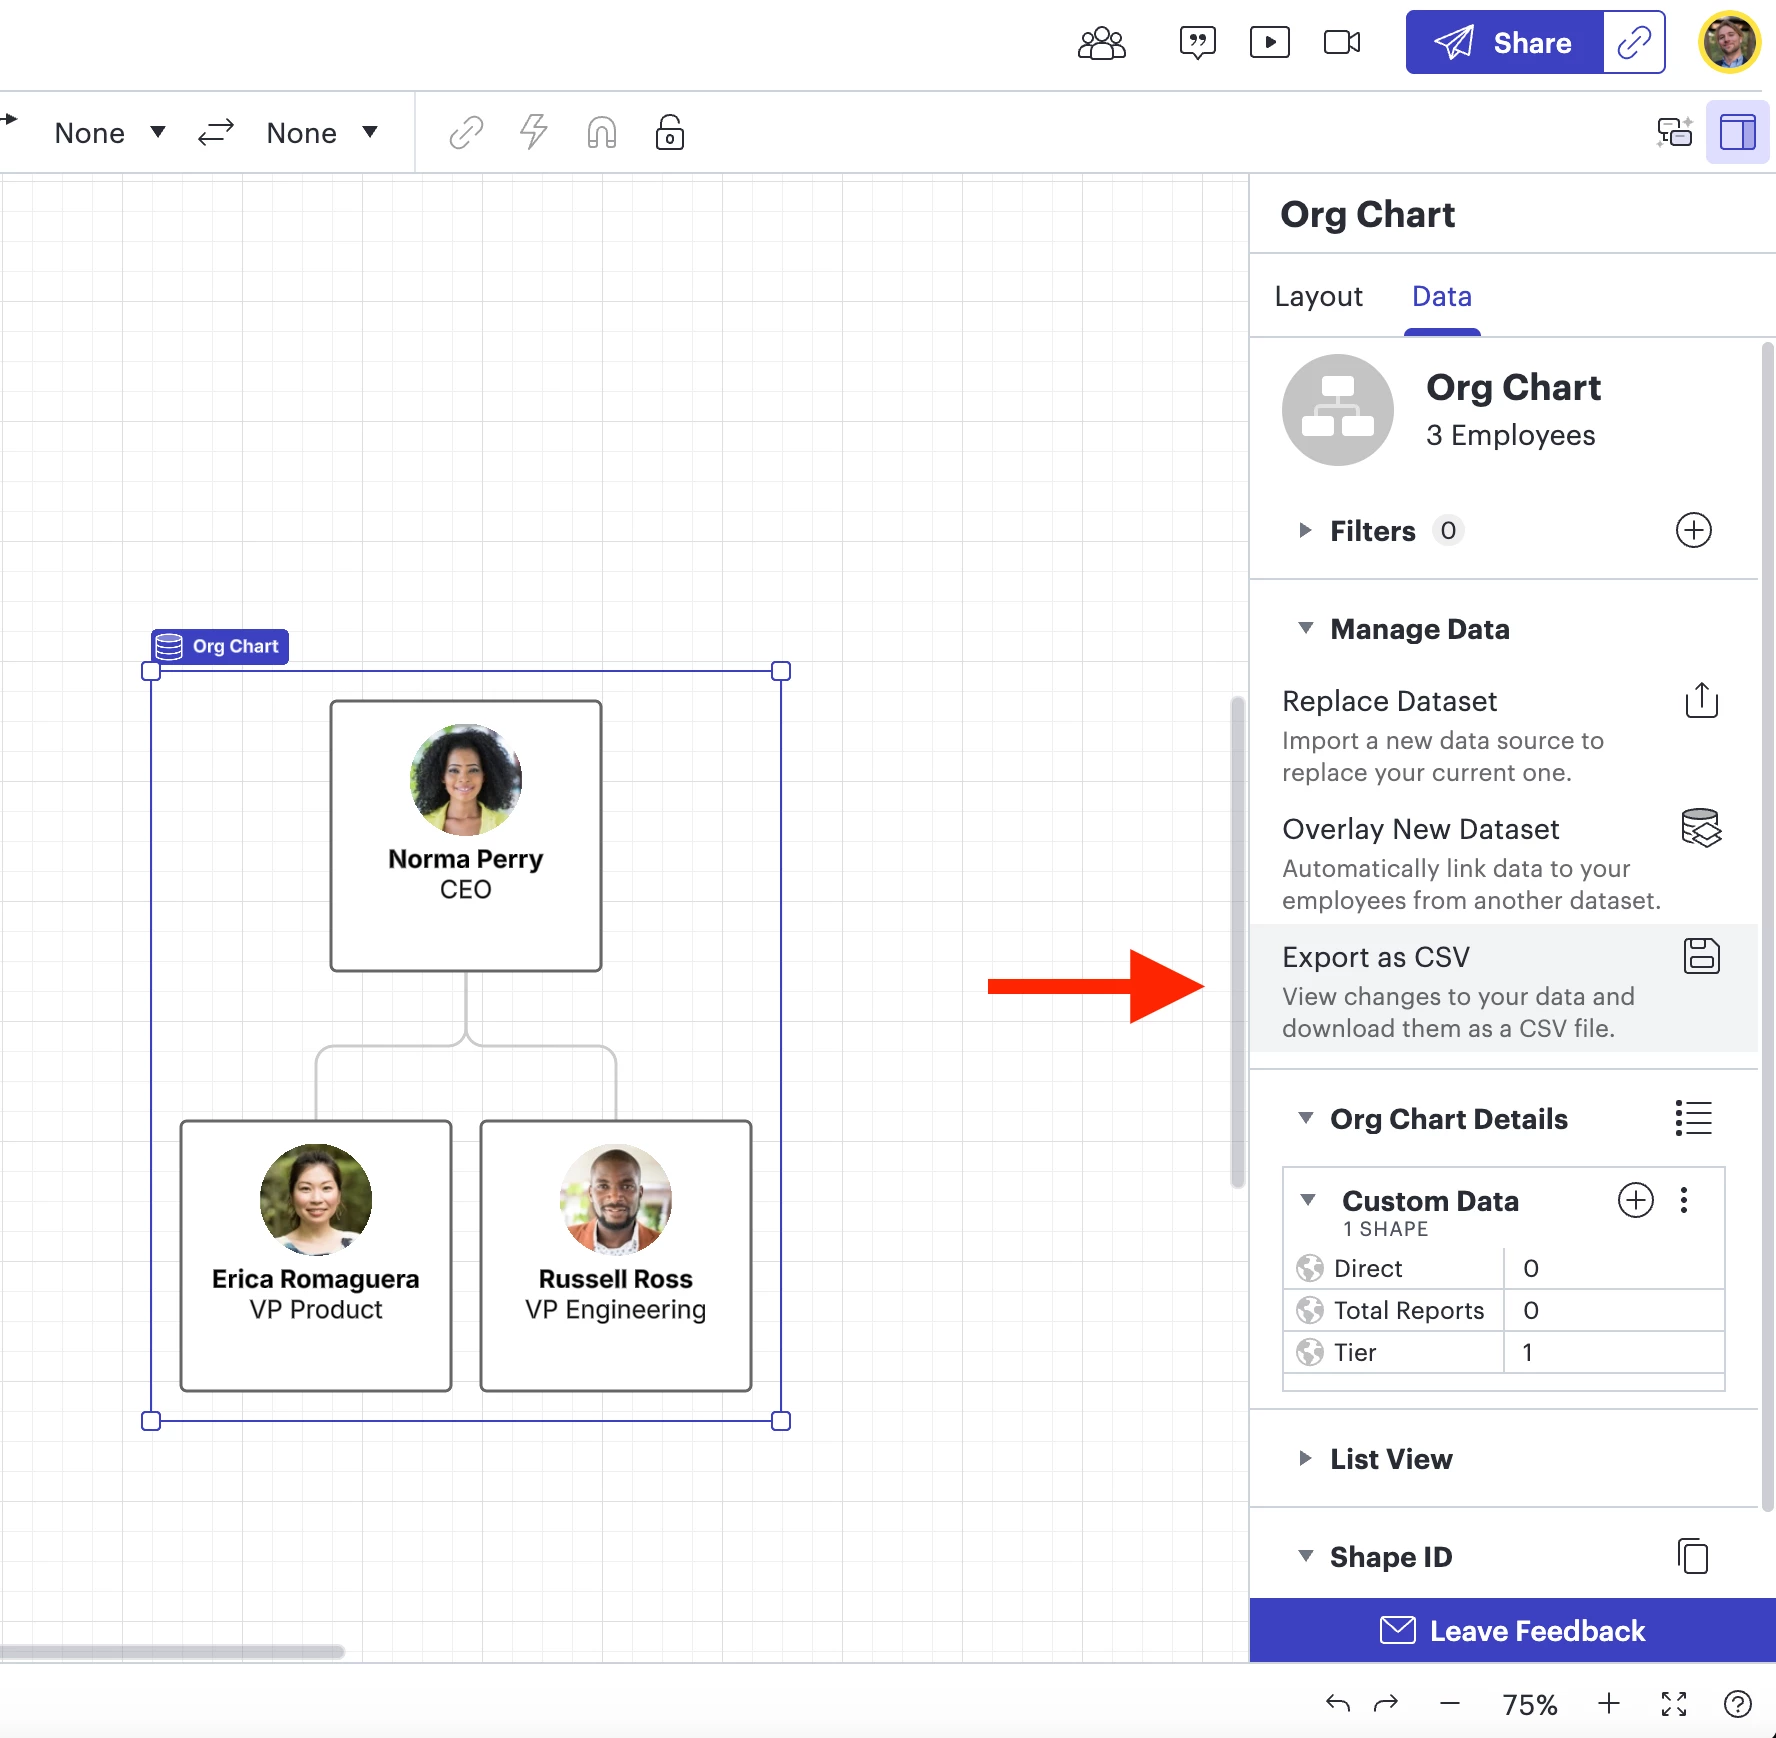Click Overlay New Dataset layers icon
1776x1738 pixels.
[1701, 828]
